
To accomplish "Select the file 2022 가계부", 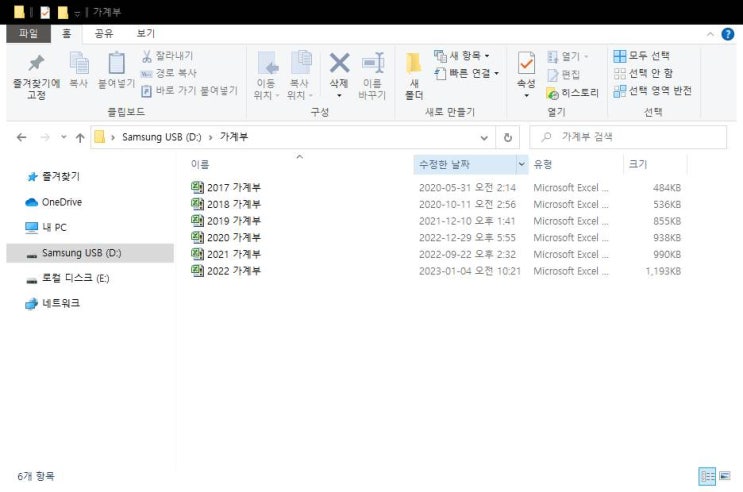I will (x=226, y=271).
